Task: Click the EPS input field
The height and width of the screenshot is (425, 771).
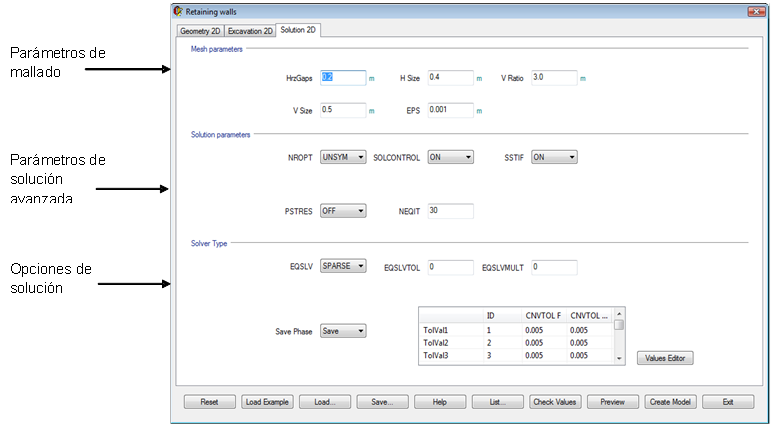Action: point(451,110)
